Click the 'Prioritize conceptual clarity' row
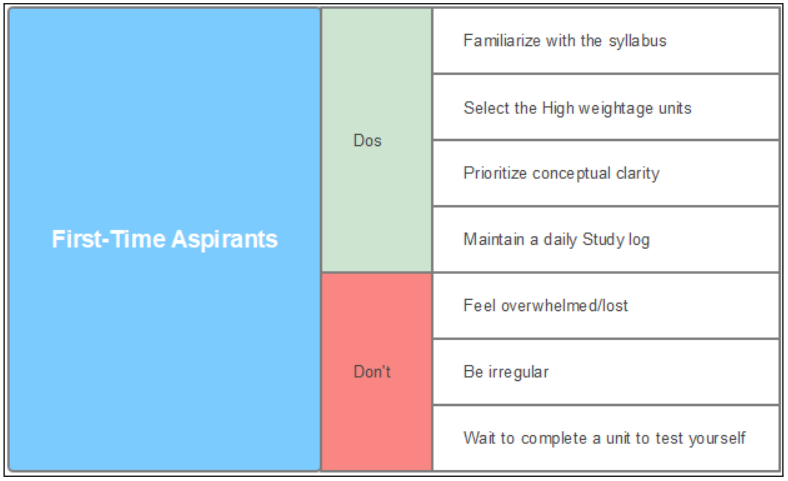The width and height of the screenshot is (788, 481). 605,174
